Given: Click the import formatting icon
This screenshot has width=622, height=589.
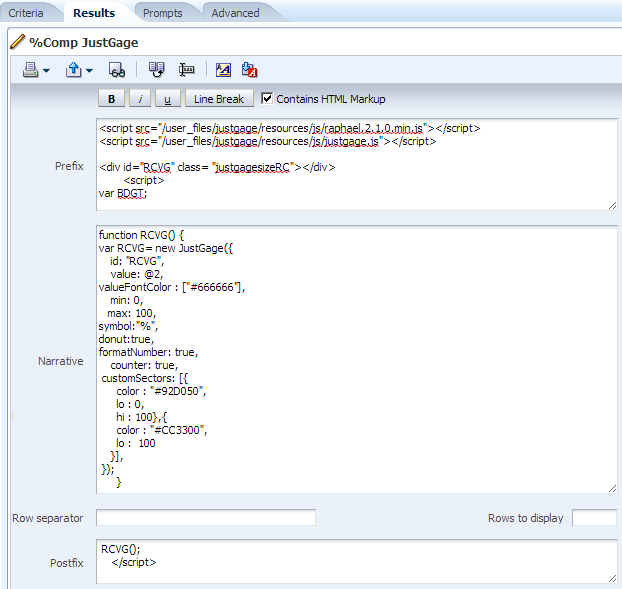Looking at the screenshot, I should click(250, 70).
